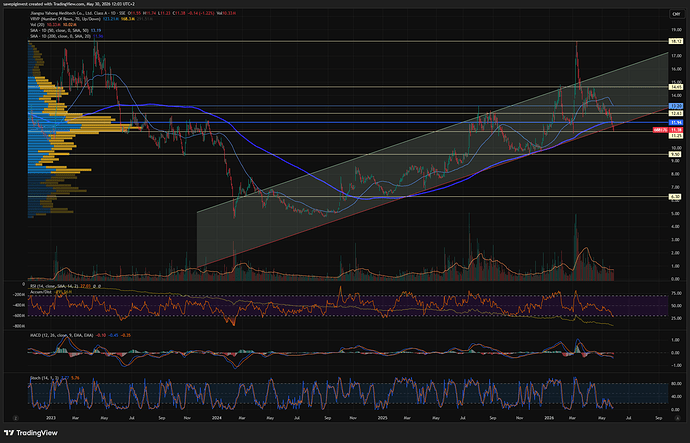Click the 6.30 price line label
The image size is (690, 443).
(675, 197)
